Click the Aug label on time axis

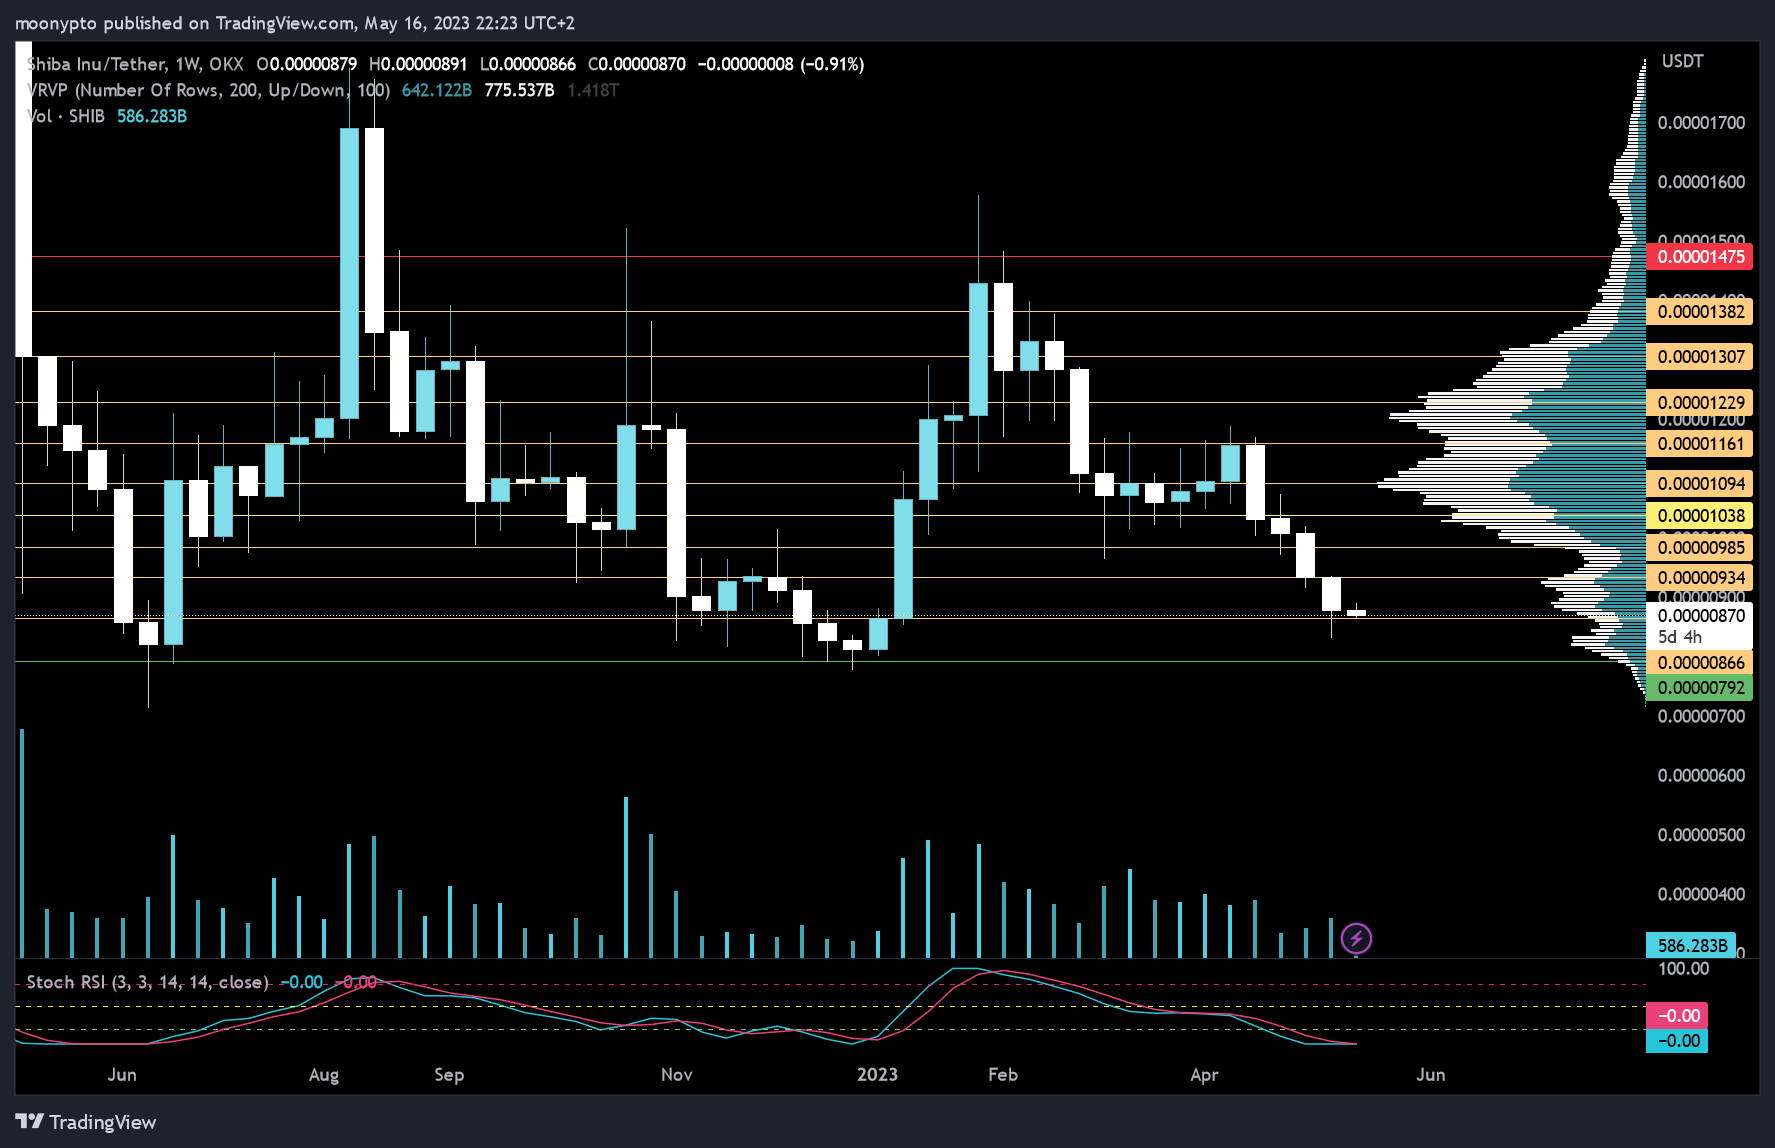[x=324, y=1075]
